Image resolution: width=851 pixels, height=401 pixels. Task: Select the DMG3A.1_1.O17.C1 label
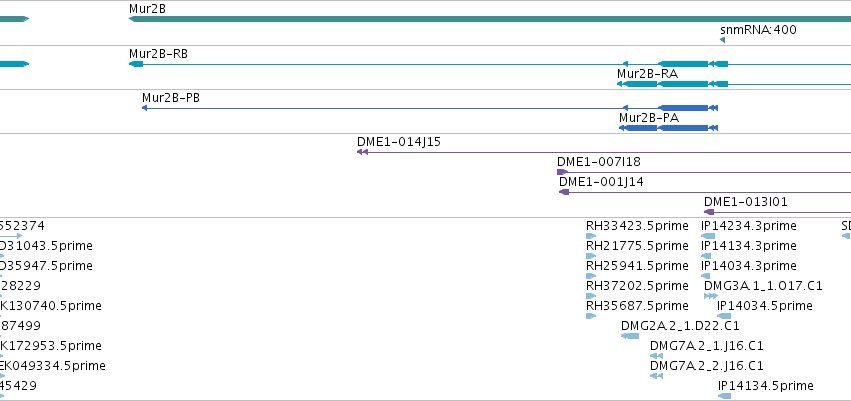[763, 286]
